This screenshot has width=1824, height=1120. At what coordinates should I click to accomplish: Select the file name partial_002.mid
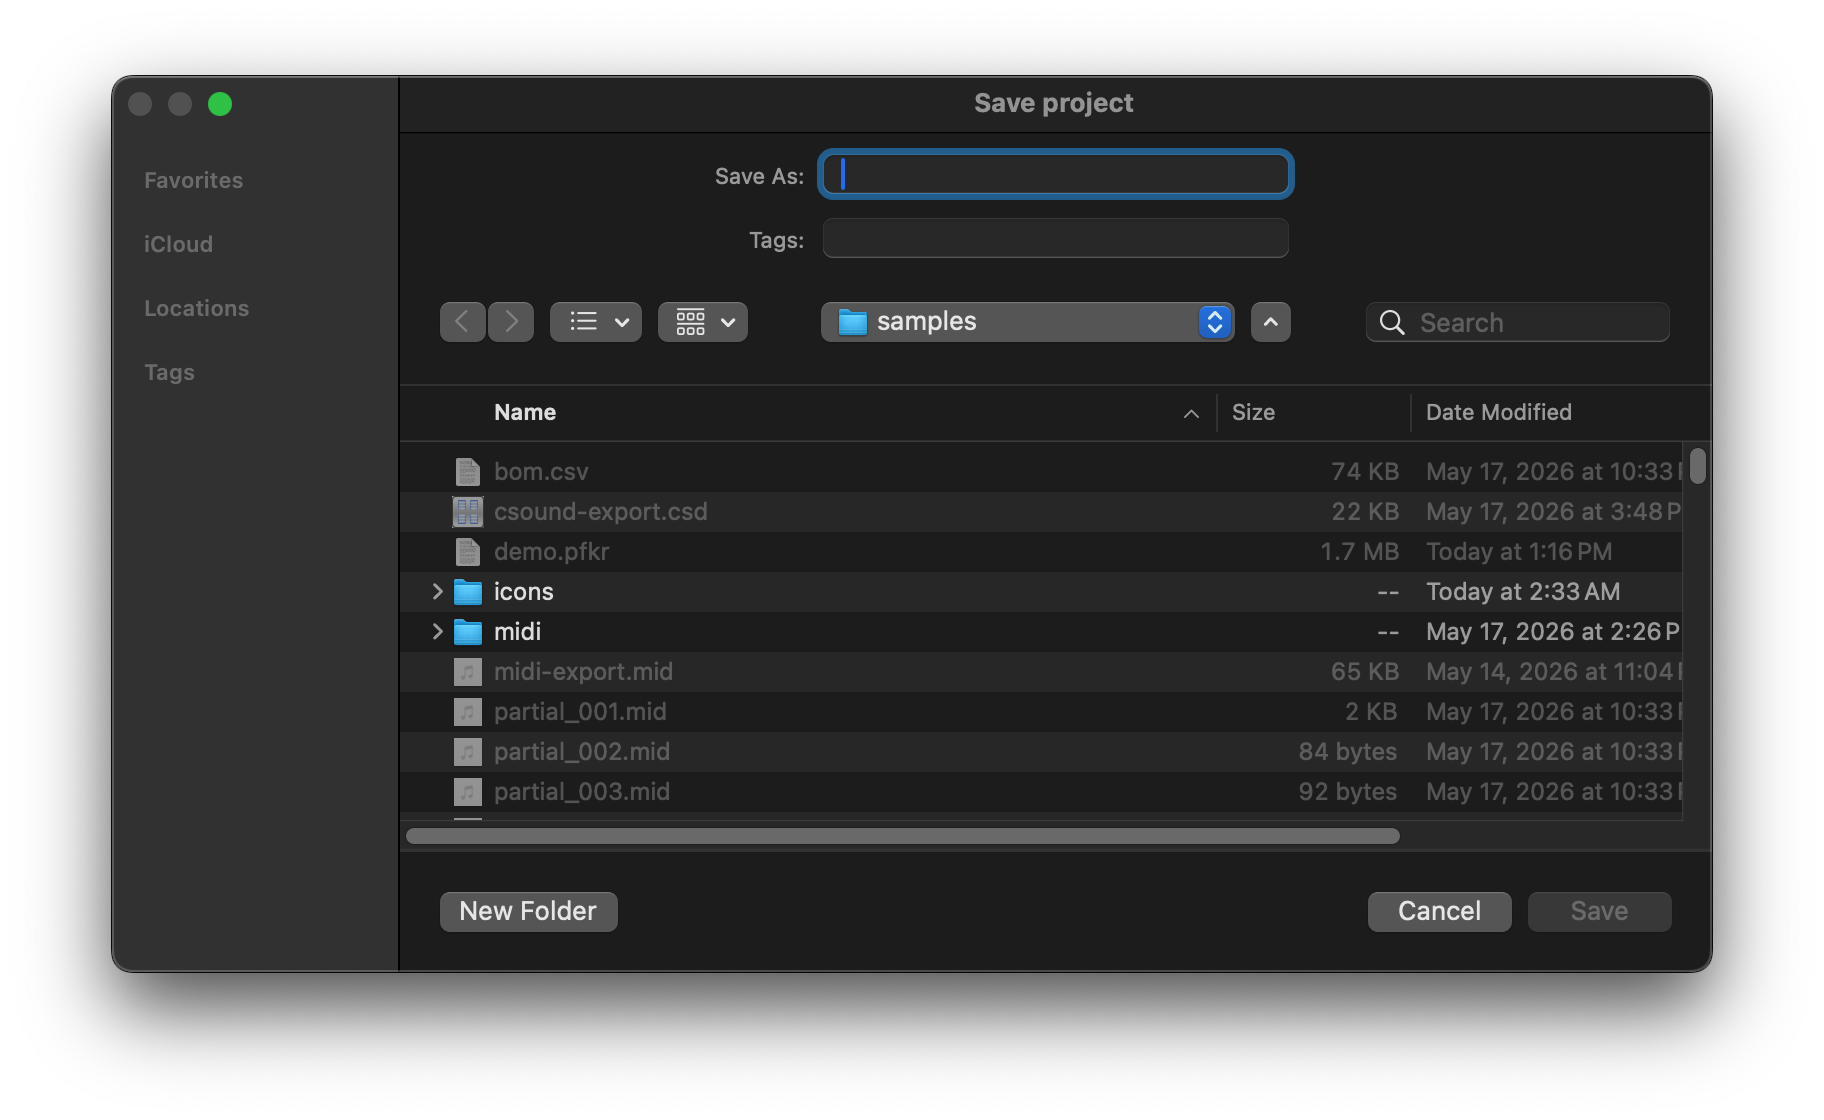point(582,751)
